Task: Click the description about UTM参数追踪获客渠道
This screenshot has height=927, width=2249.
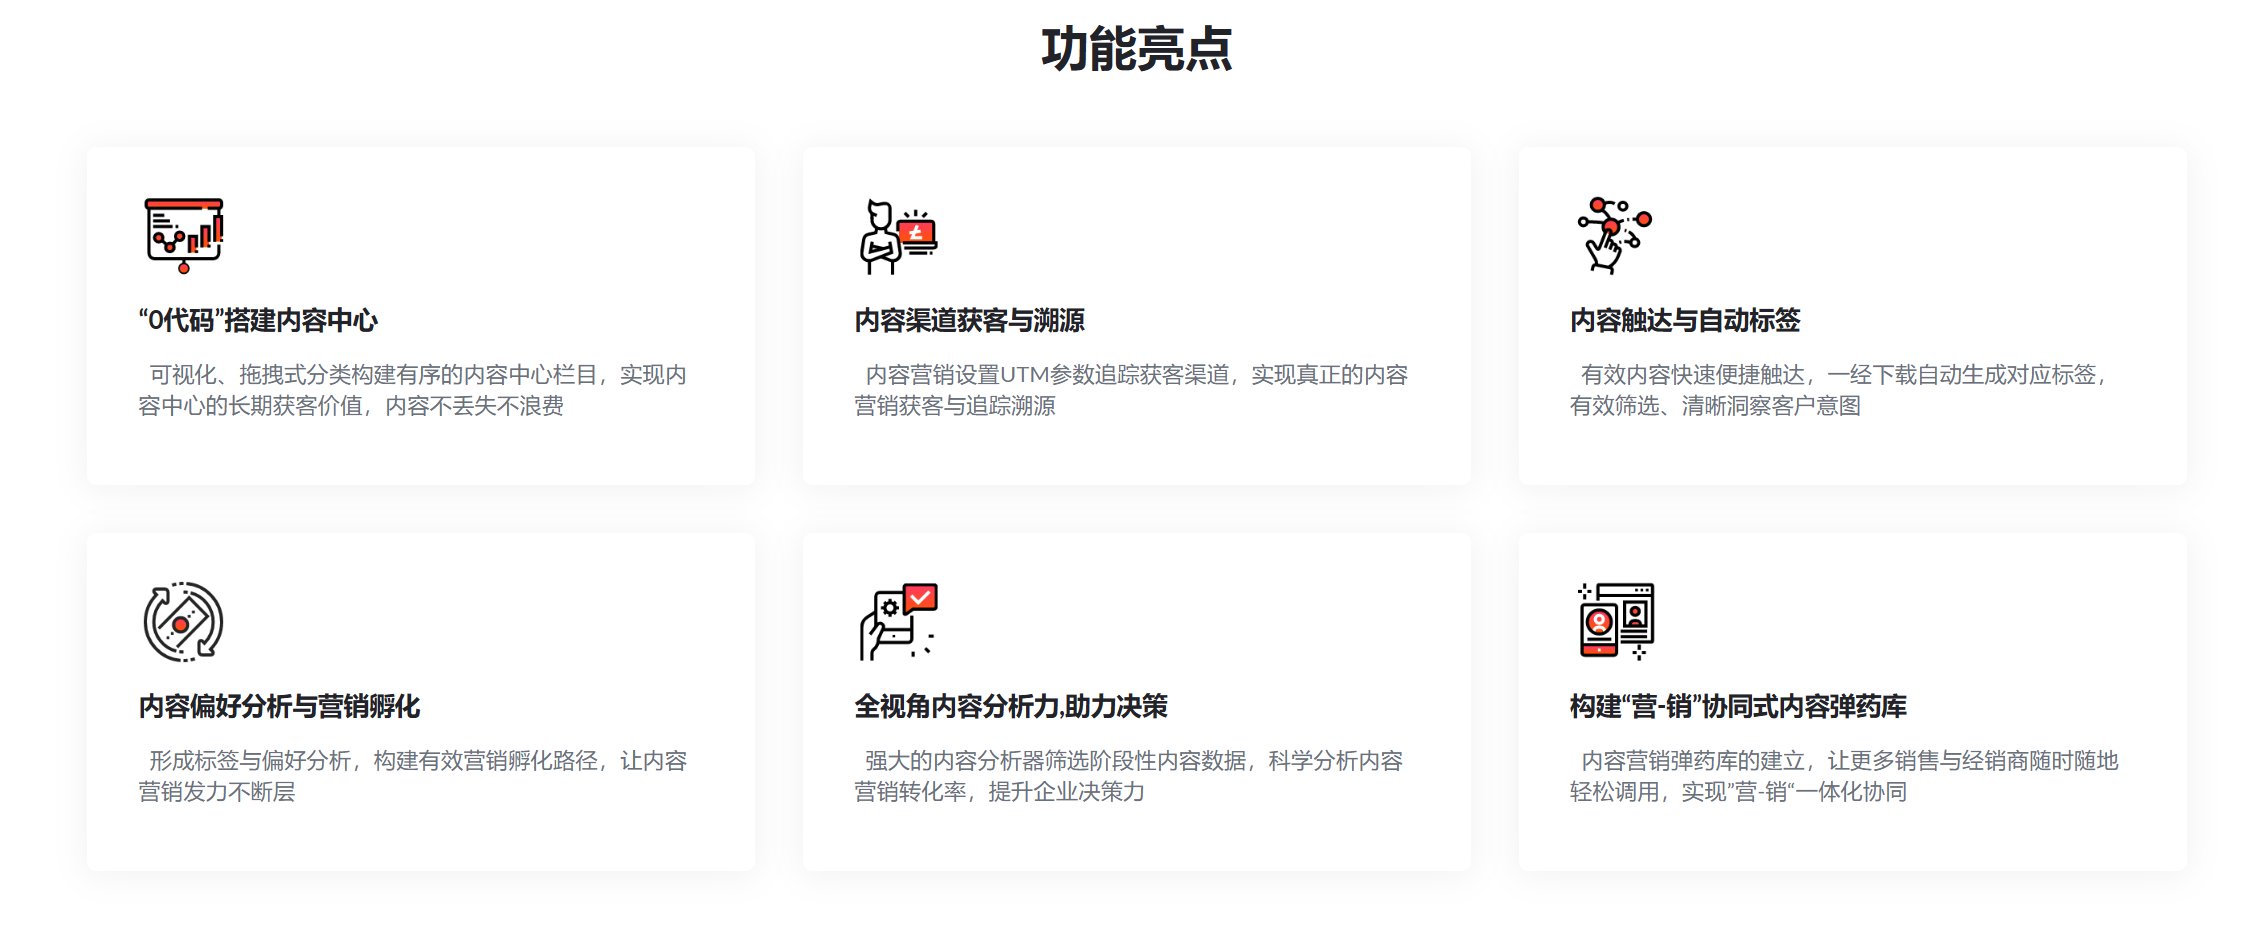Action: click(1131, 390)
